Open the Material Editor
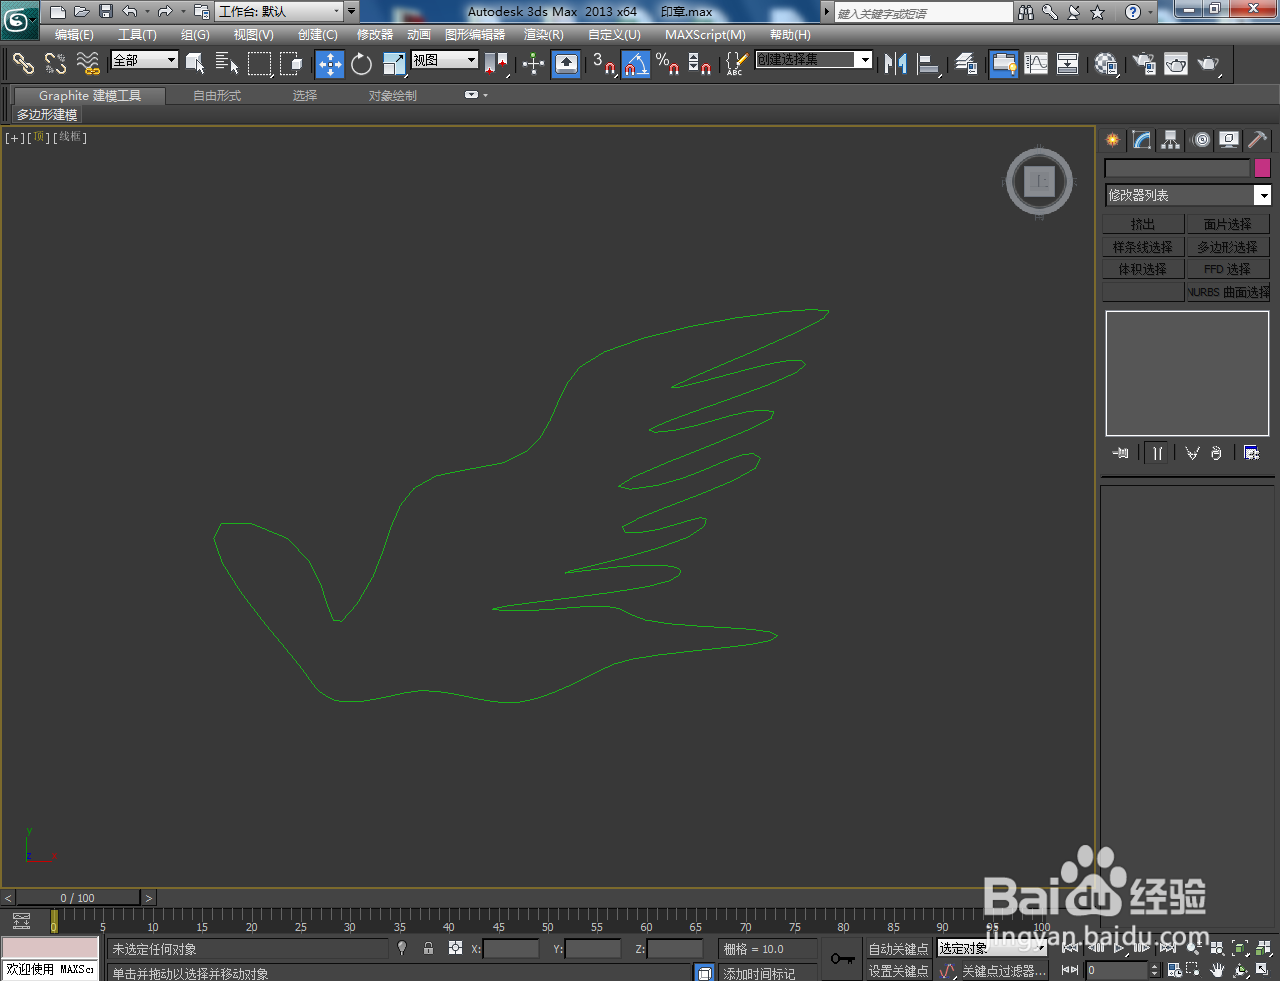The image size is (1280, 981). (x=1103, y=64)
